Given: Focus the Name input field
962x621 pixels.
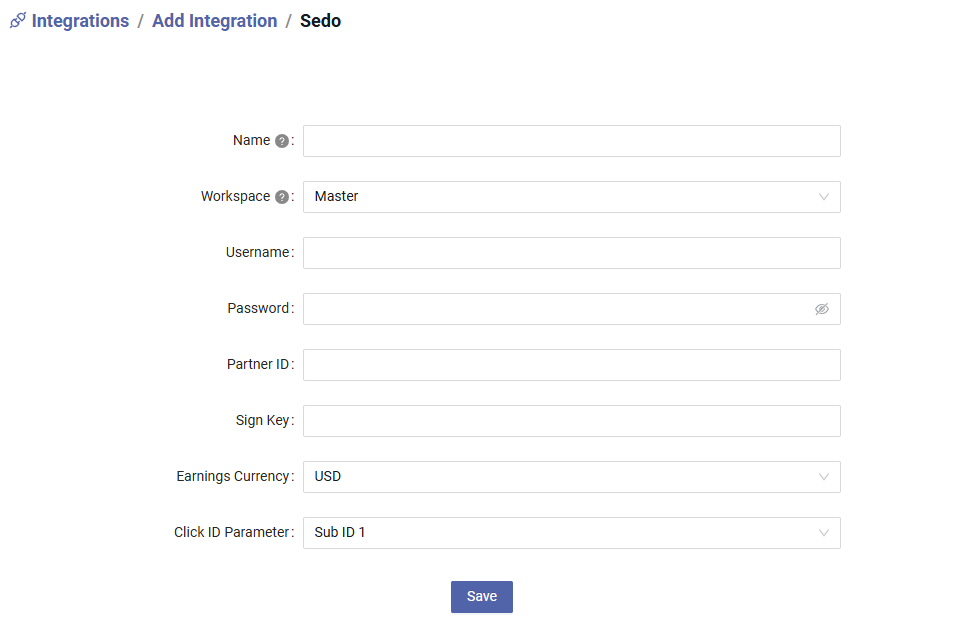Looking at the screenshot, I should click(572, 141).
